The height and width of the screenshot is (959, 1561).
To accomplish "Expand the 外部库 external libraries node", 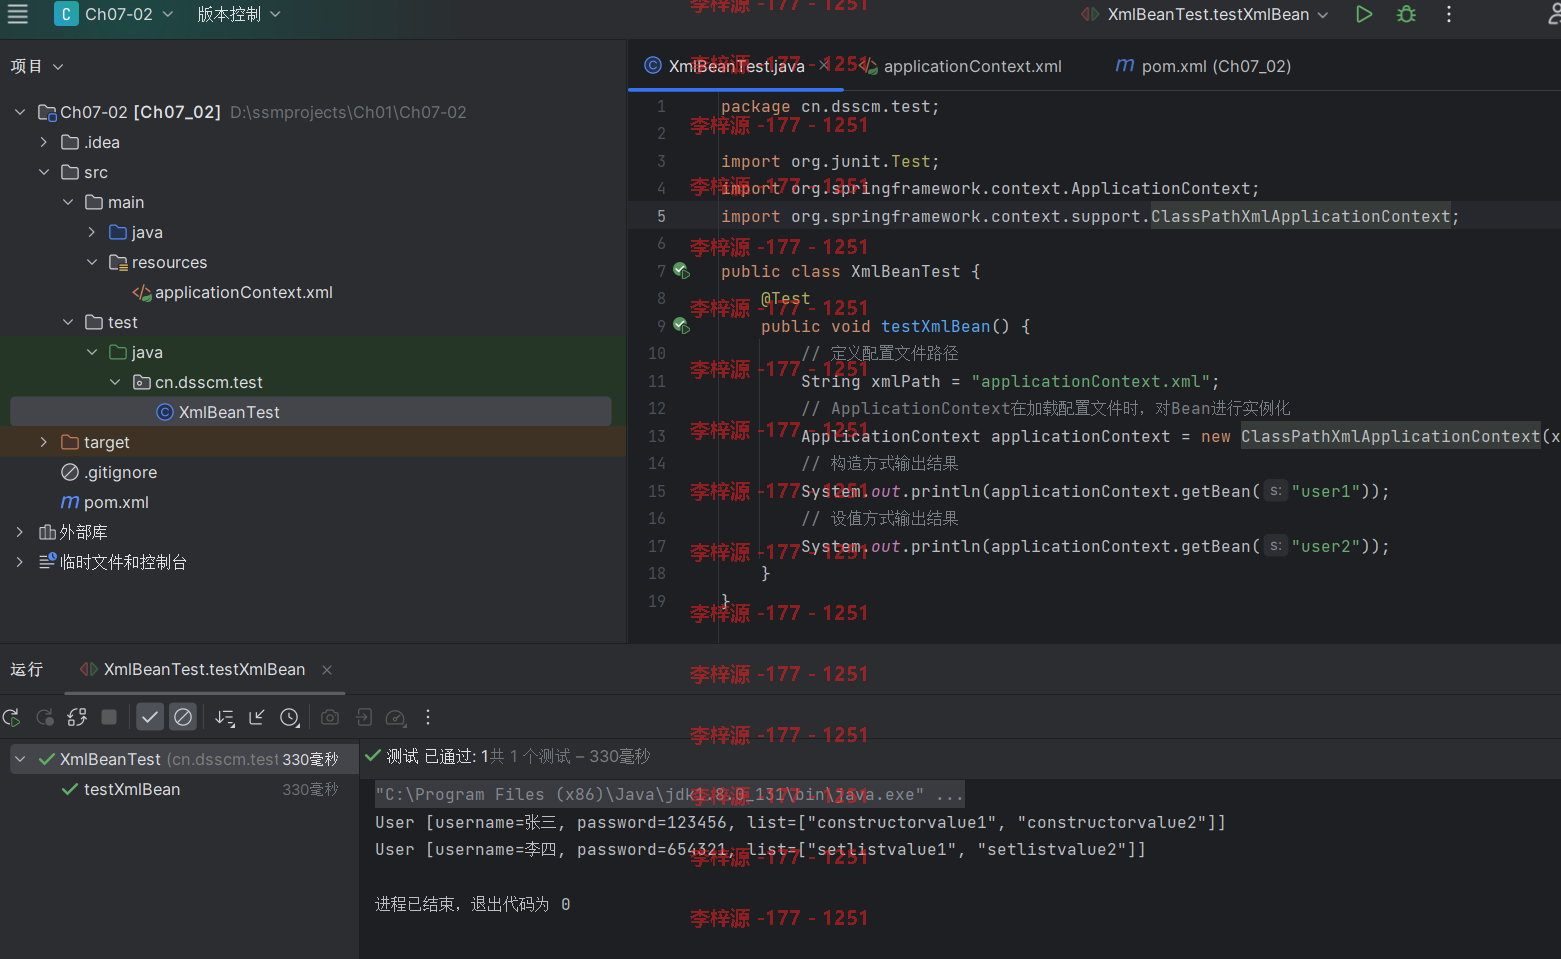I will point(20,532).
